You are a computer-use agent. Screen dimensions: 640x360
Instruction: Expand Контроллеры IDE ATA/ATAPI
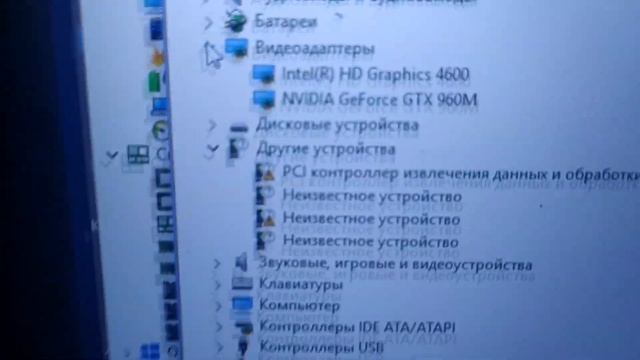[220, 327]
